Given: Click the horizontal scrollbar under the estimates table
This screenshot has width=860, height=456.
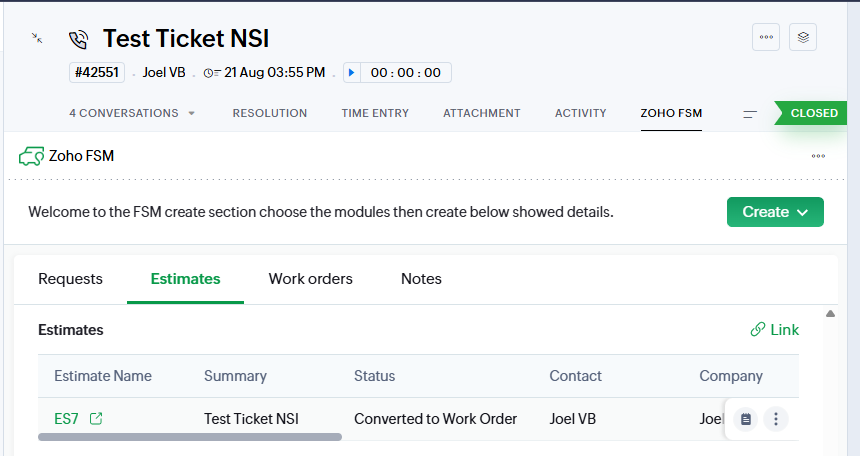Looking at the screenshot, I should [x=190, y=437].
